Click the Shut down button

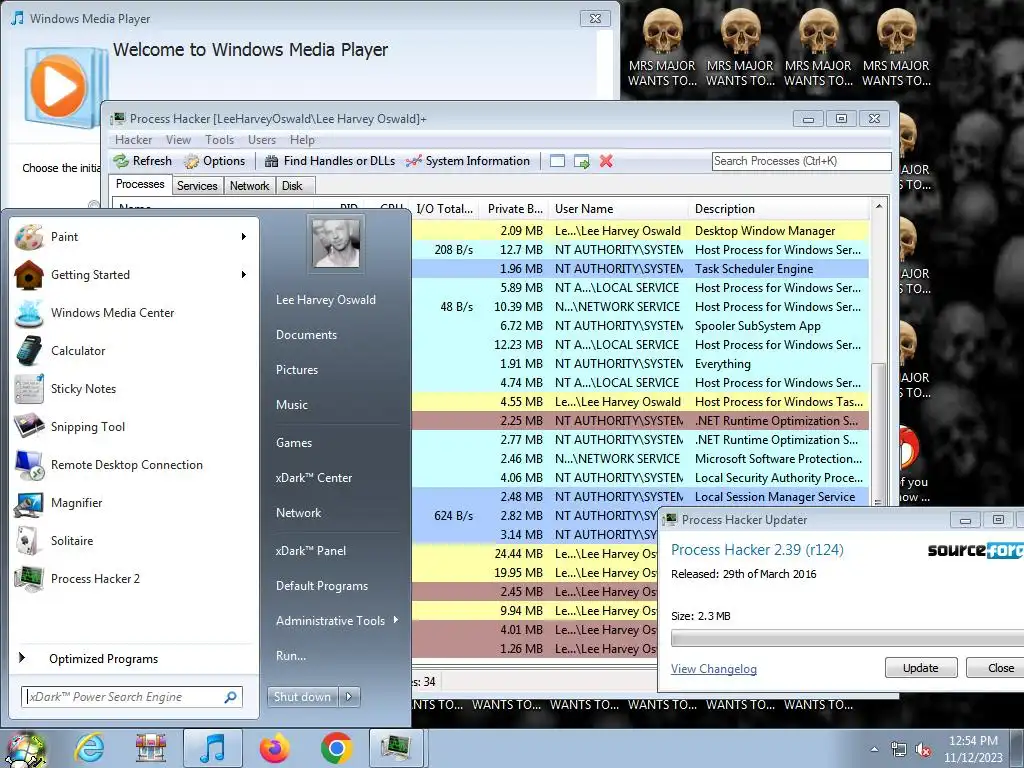tap(302, 697)
